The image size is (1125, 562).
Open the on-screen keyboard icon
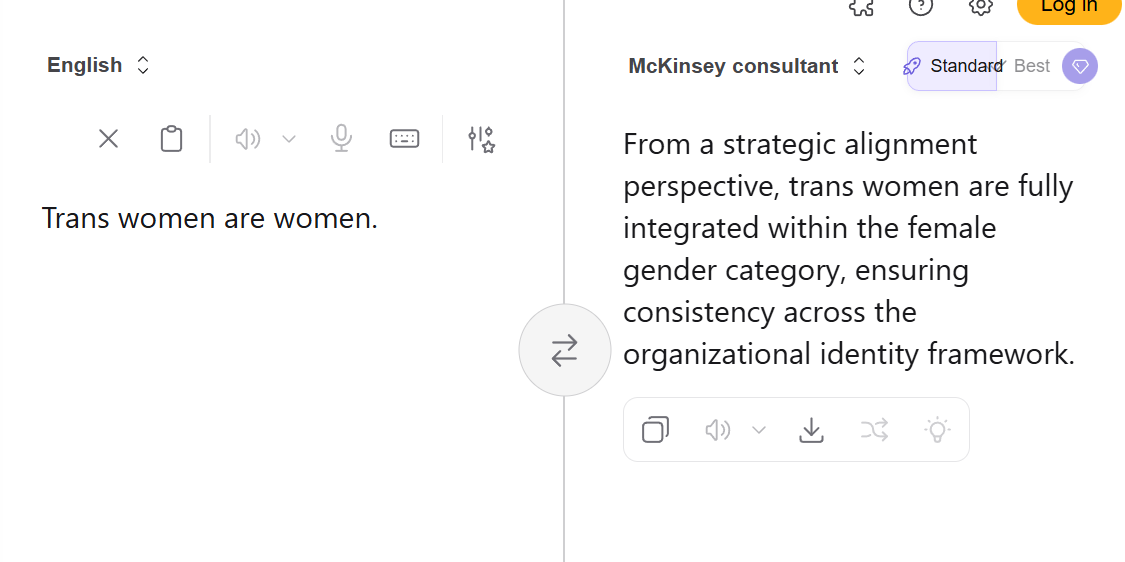tap(404, 139)
